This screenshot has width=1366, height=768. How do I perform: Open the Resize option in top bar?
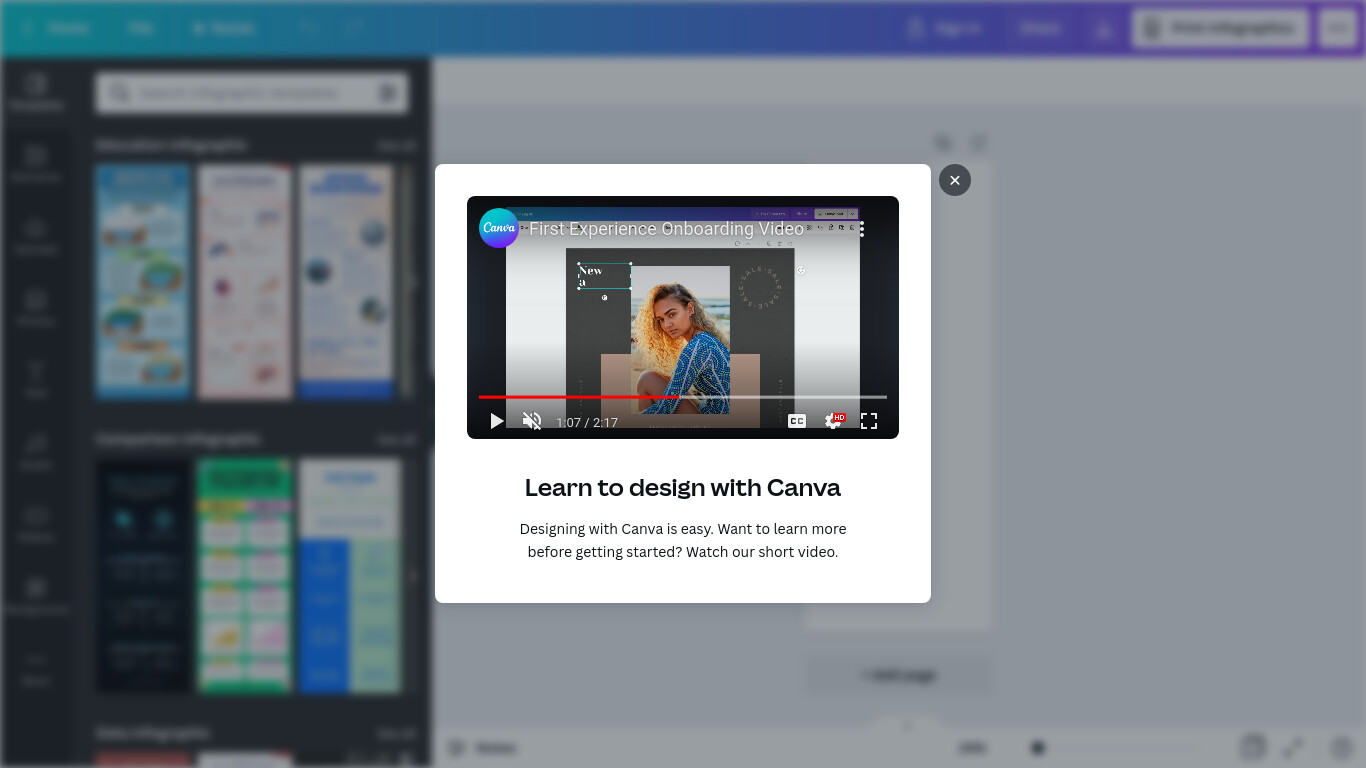[x=223, y=28]
